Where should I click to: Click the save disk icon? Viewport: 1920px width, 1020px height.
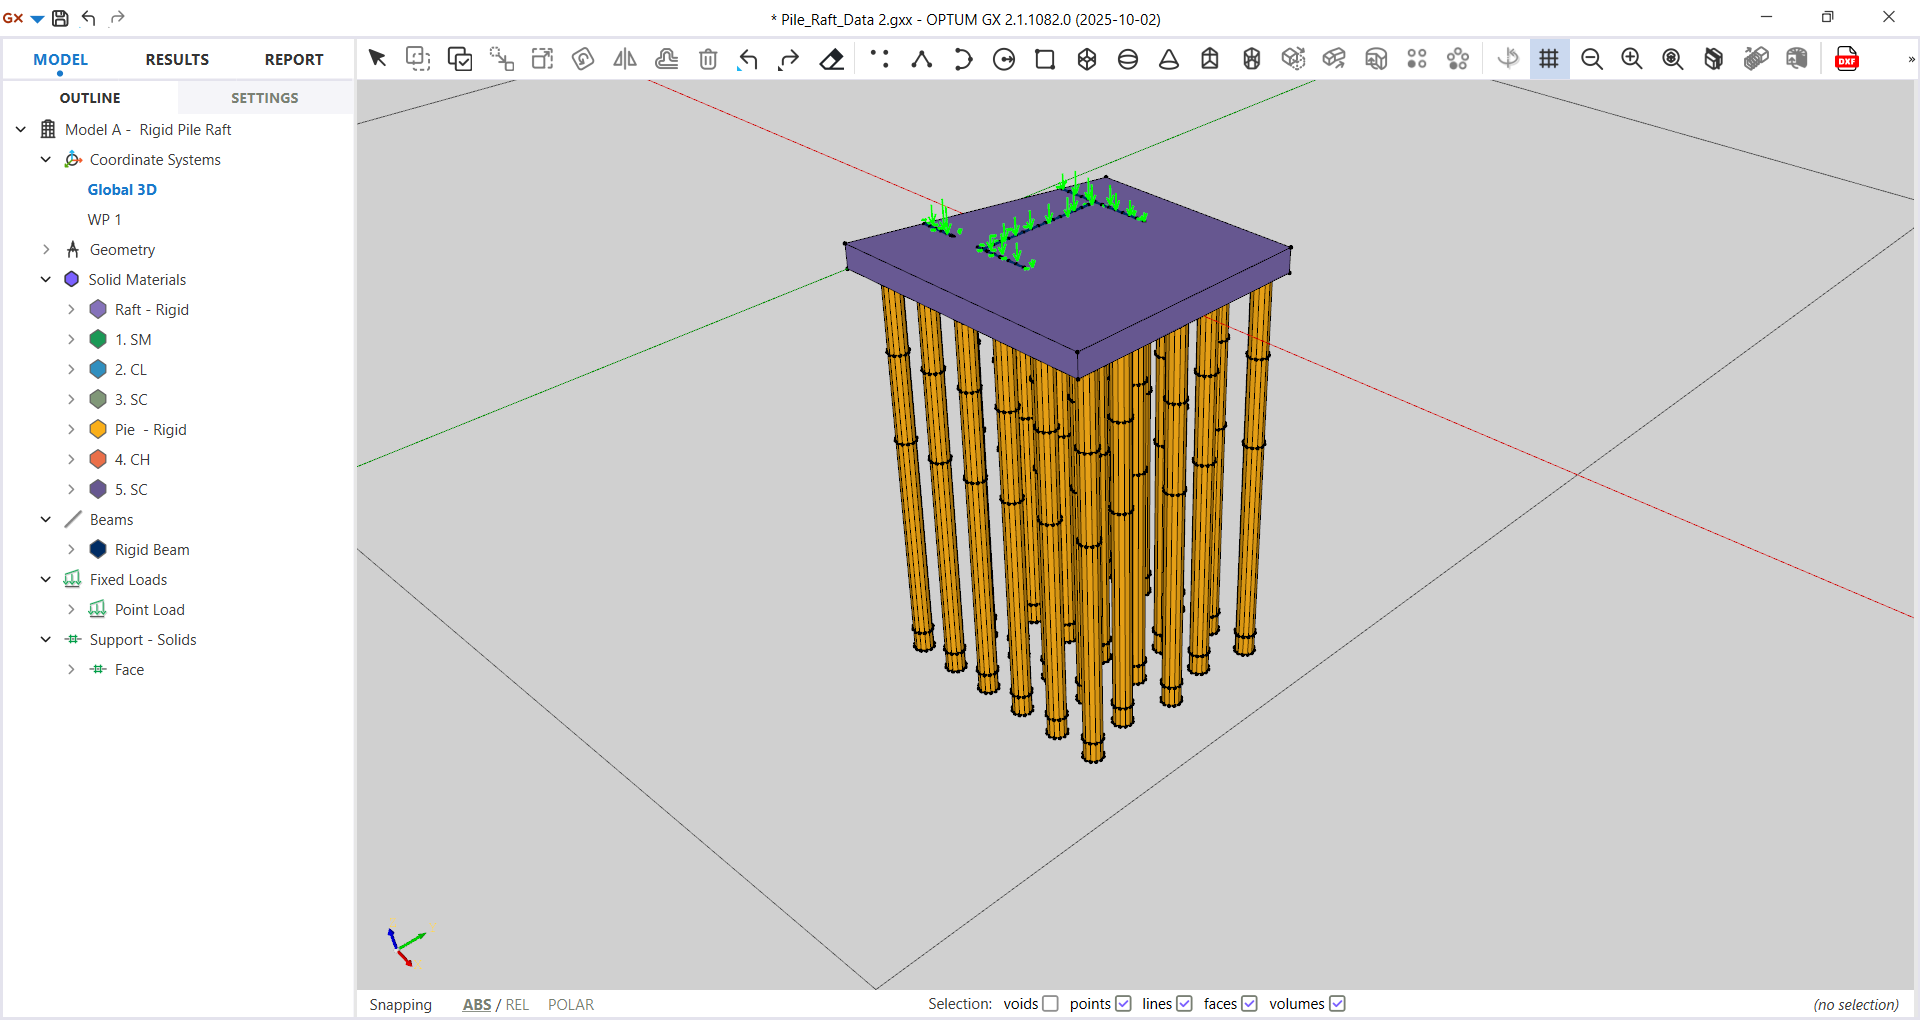[x=60, y=18]
